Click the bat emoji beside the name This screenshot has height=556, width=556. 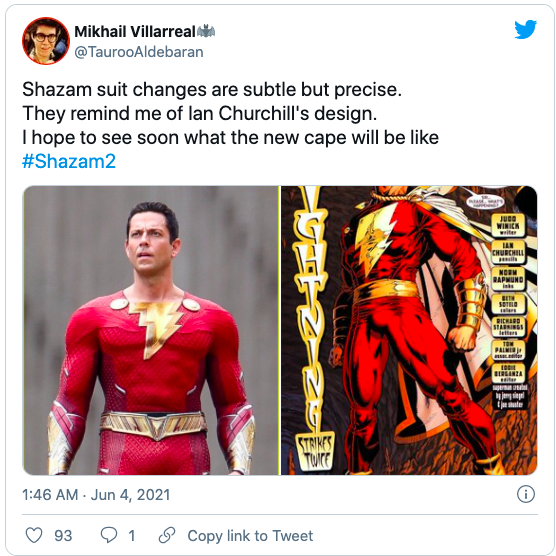point(206,32)
